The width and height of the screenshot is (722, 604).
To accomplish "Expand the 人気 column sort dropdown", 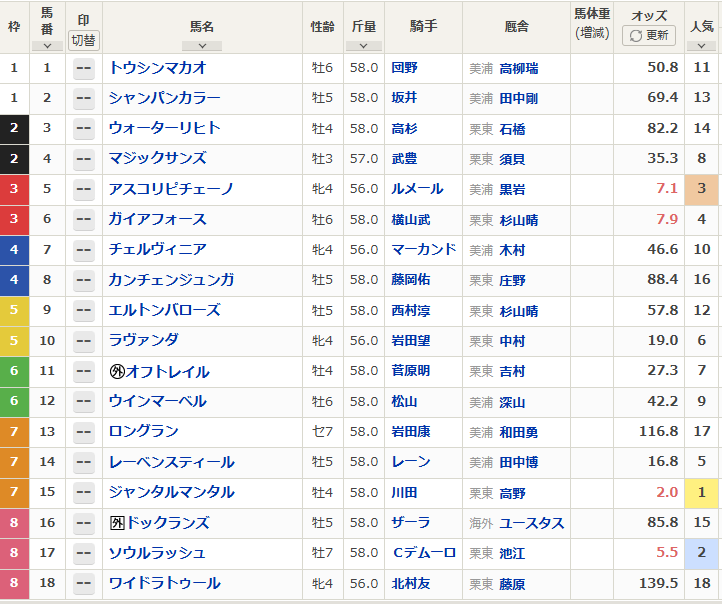I will (x=702, y=45).
